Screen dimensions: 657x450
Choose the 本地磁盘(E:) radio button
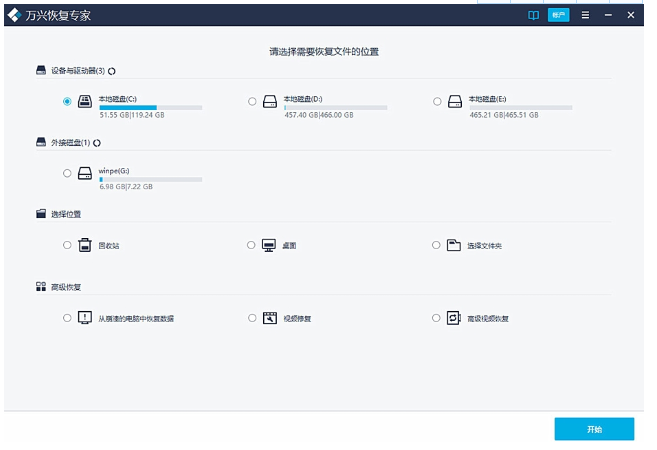437,101
